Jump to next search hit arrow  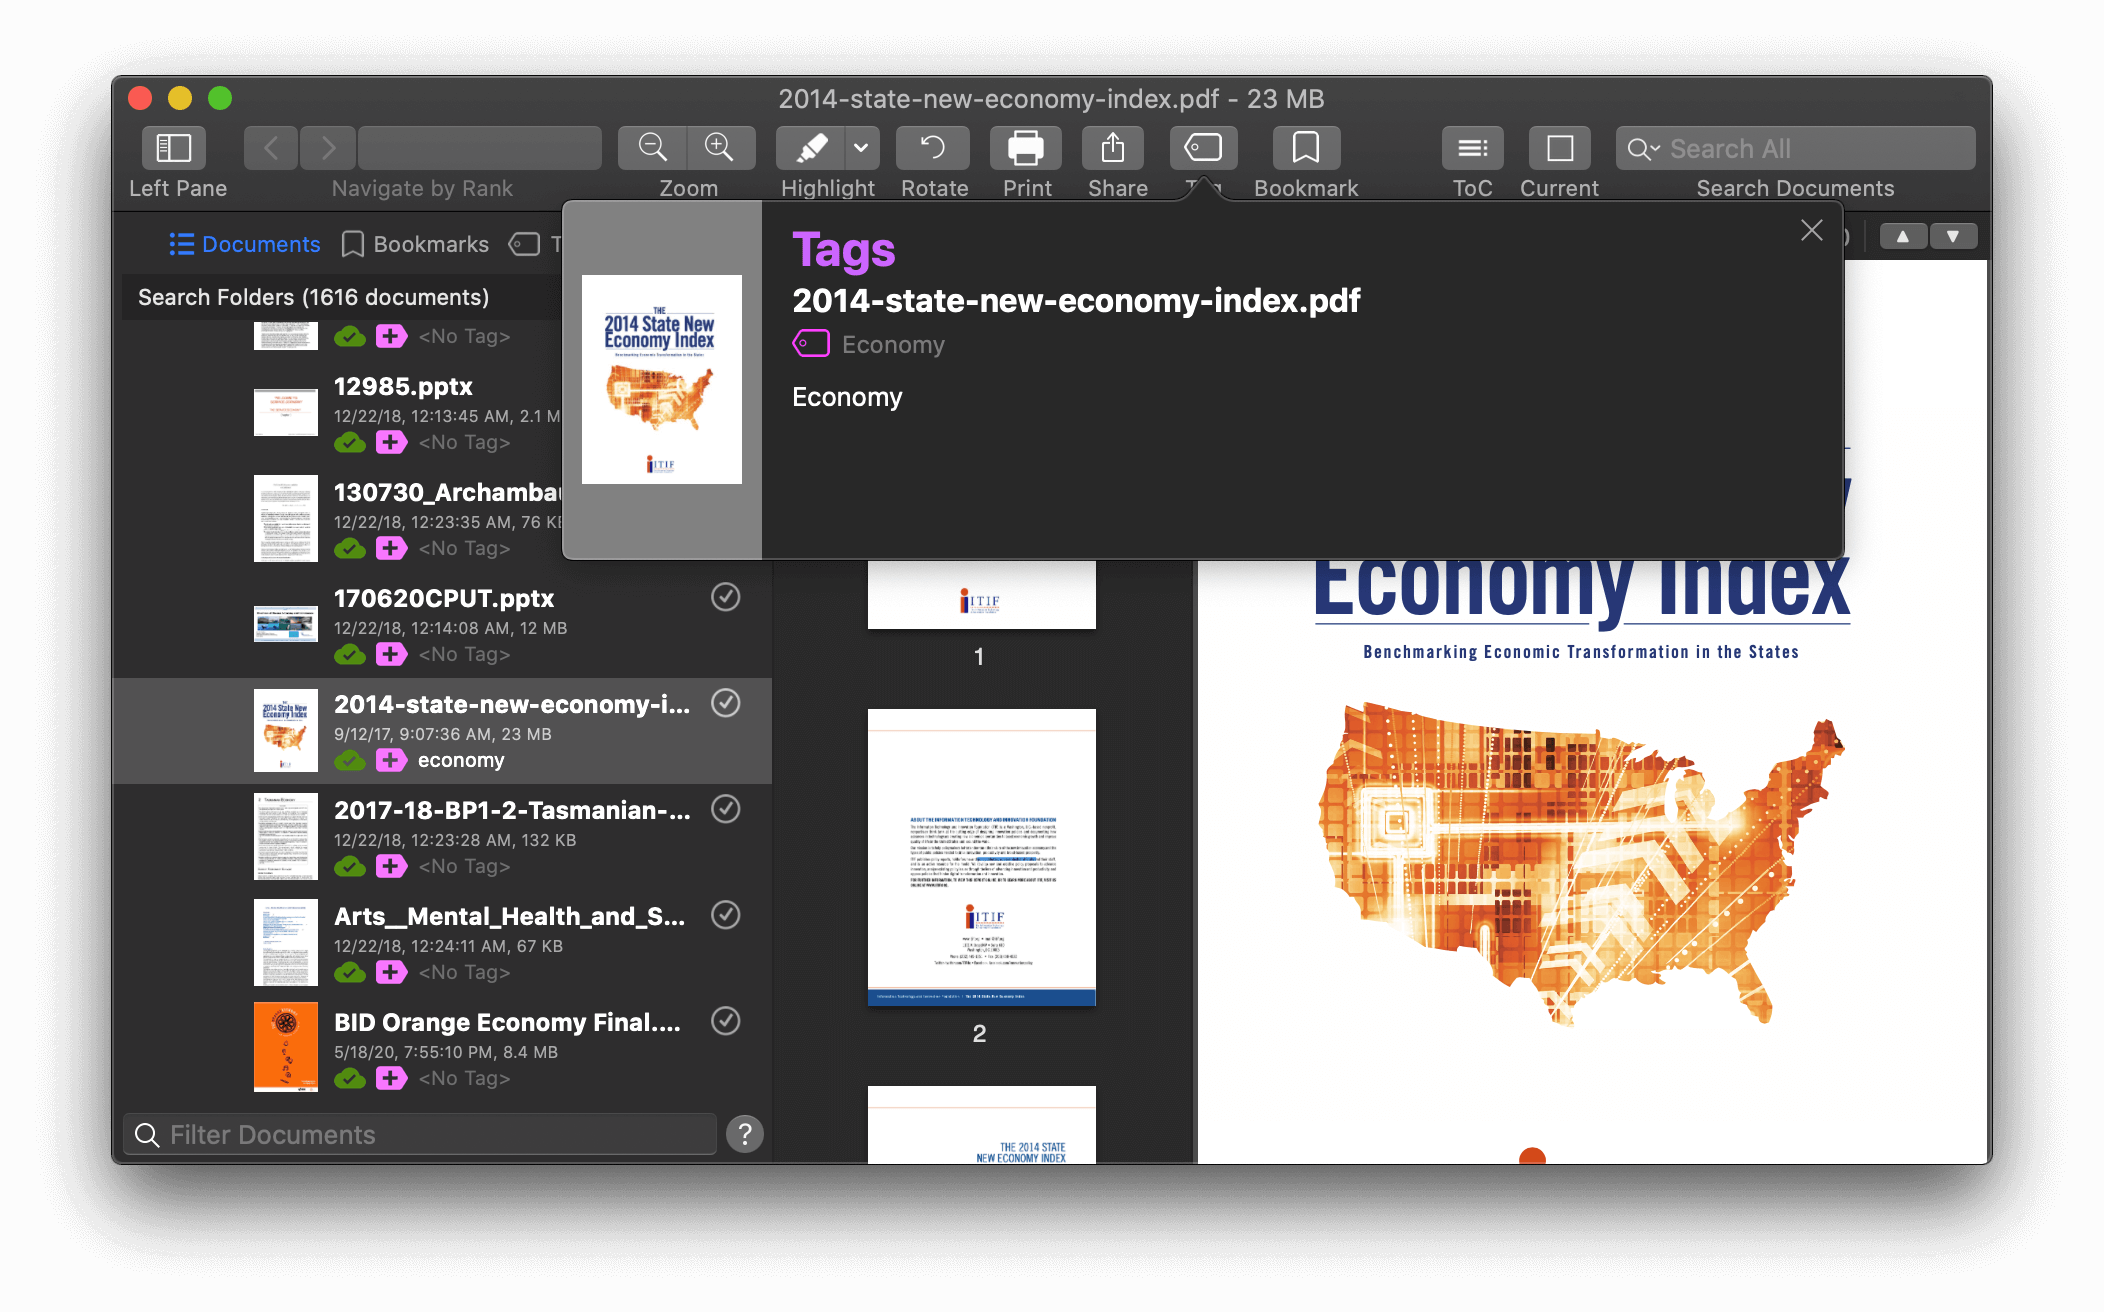1953,236
